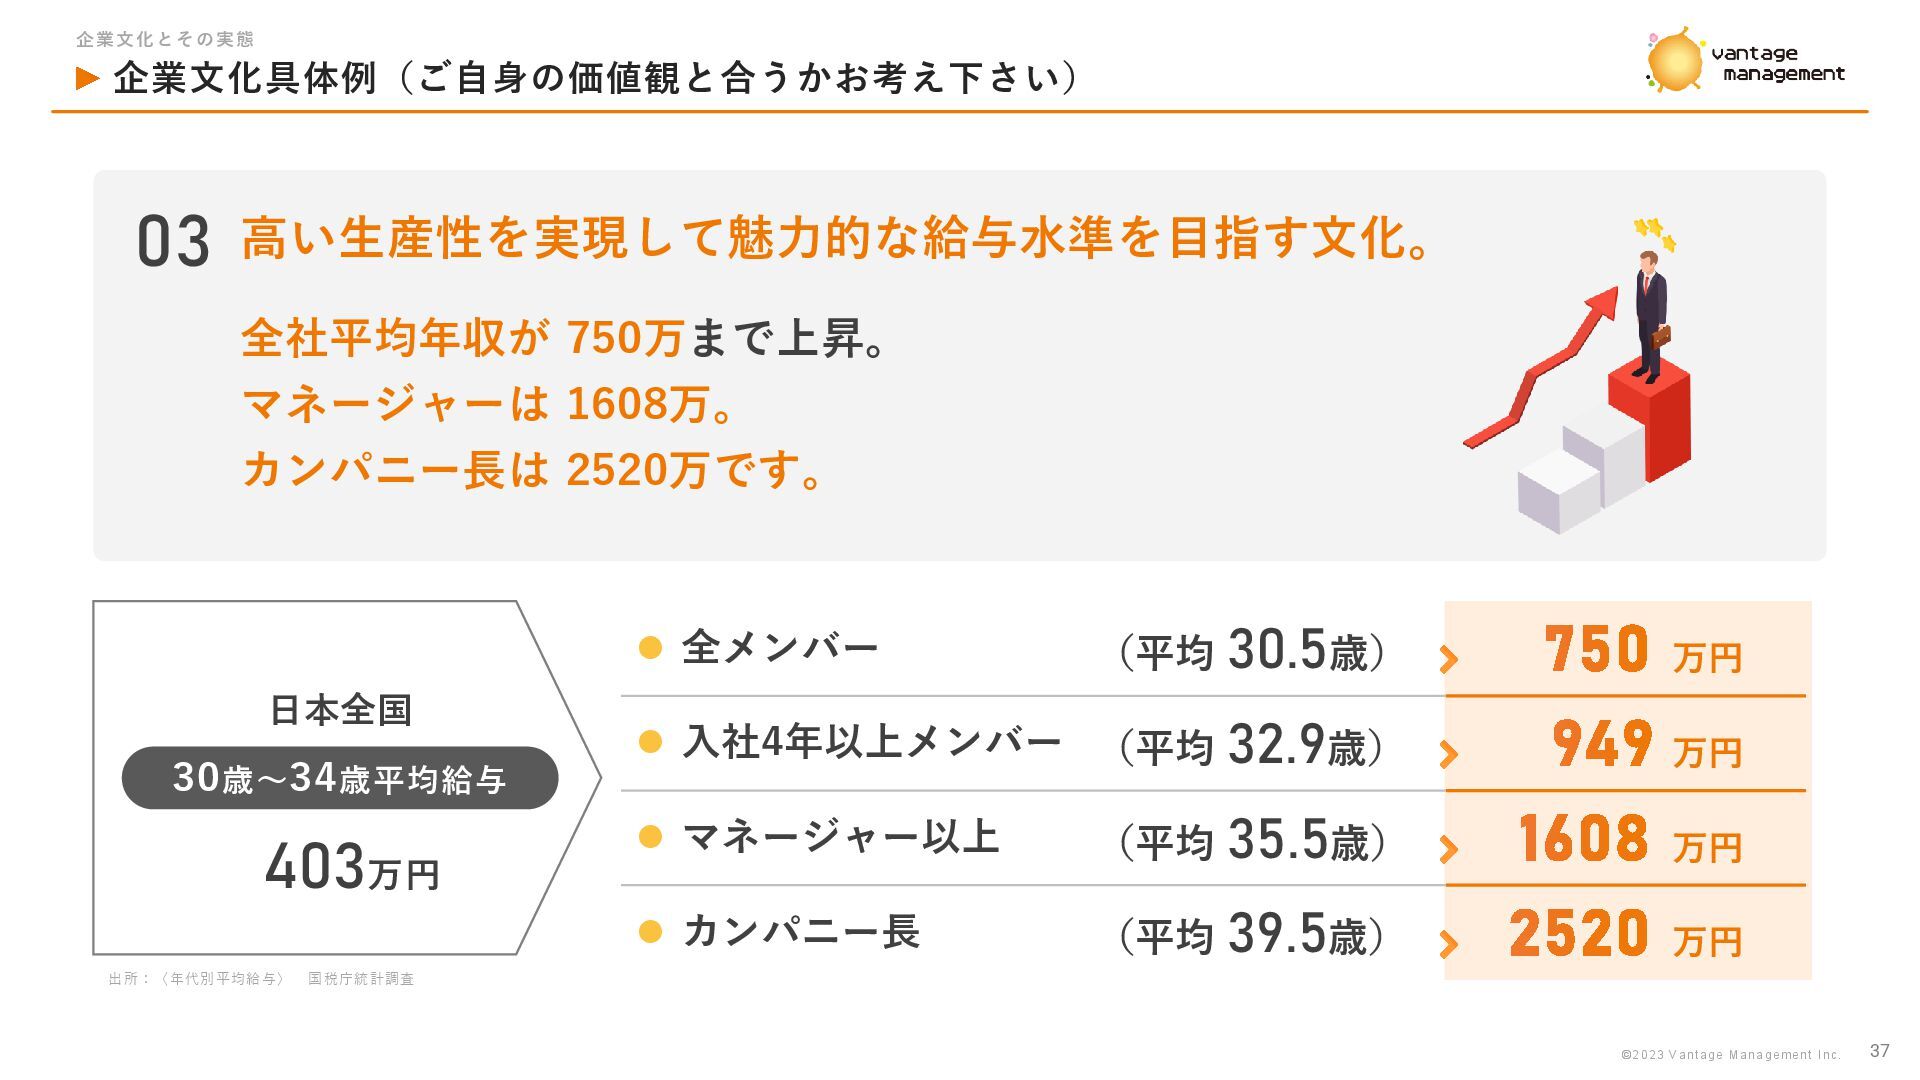This screenshot has height=1080, width=1920.
Task: Click the Vantage Management sun logo
Action: tap(1674, 62)
